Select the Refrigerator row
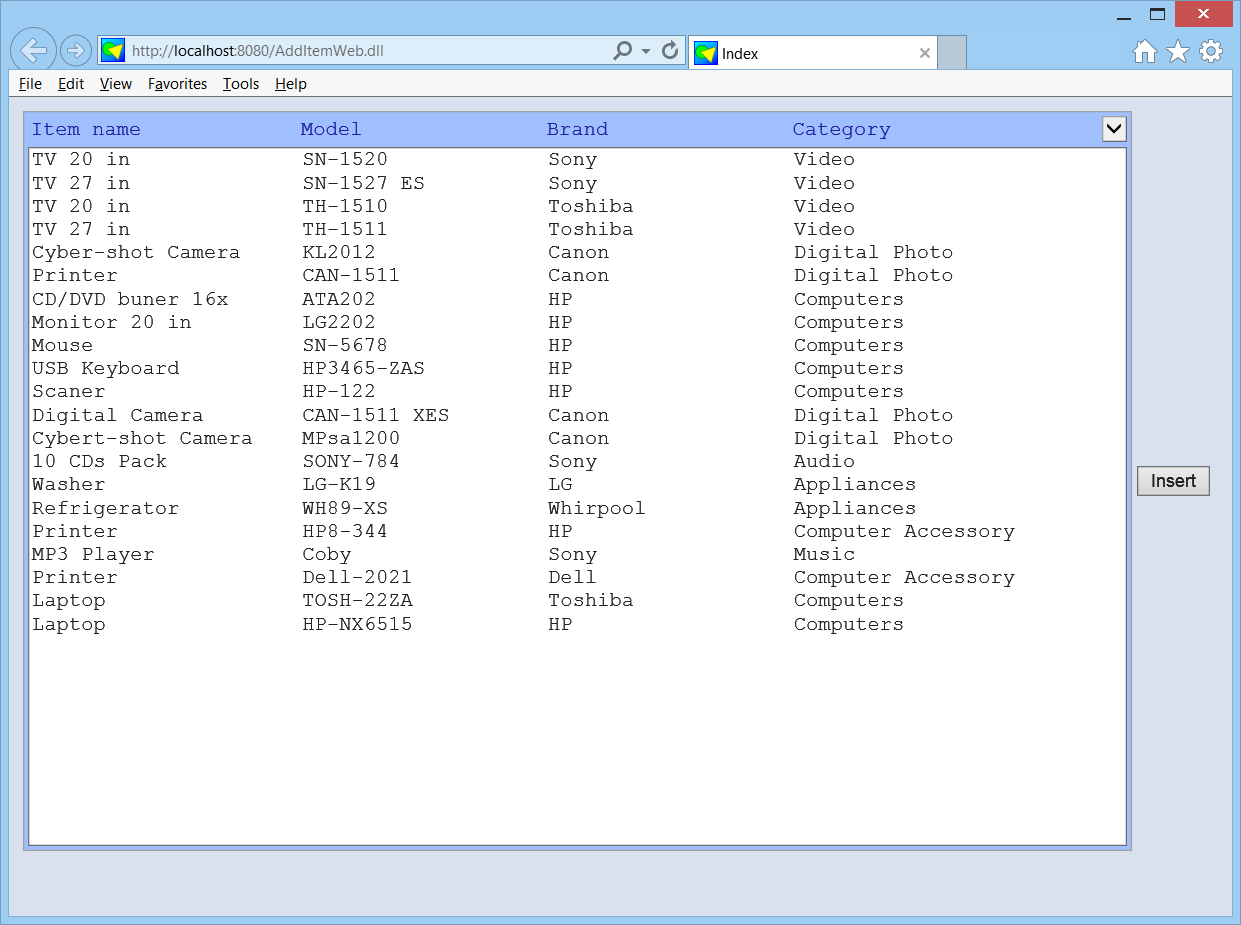This screenshot has height=925, width=1241. [577, 508]
